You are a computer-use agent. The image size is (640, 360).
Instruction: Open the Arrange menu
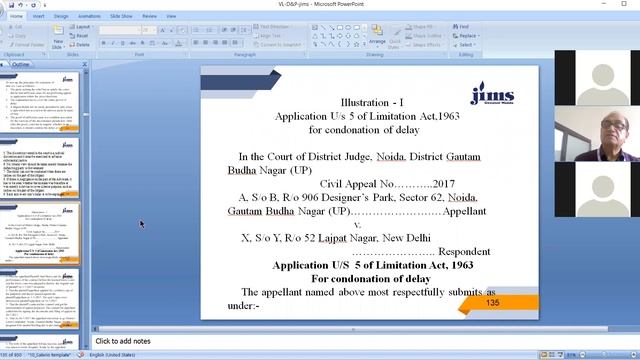coord(377,35)
